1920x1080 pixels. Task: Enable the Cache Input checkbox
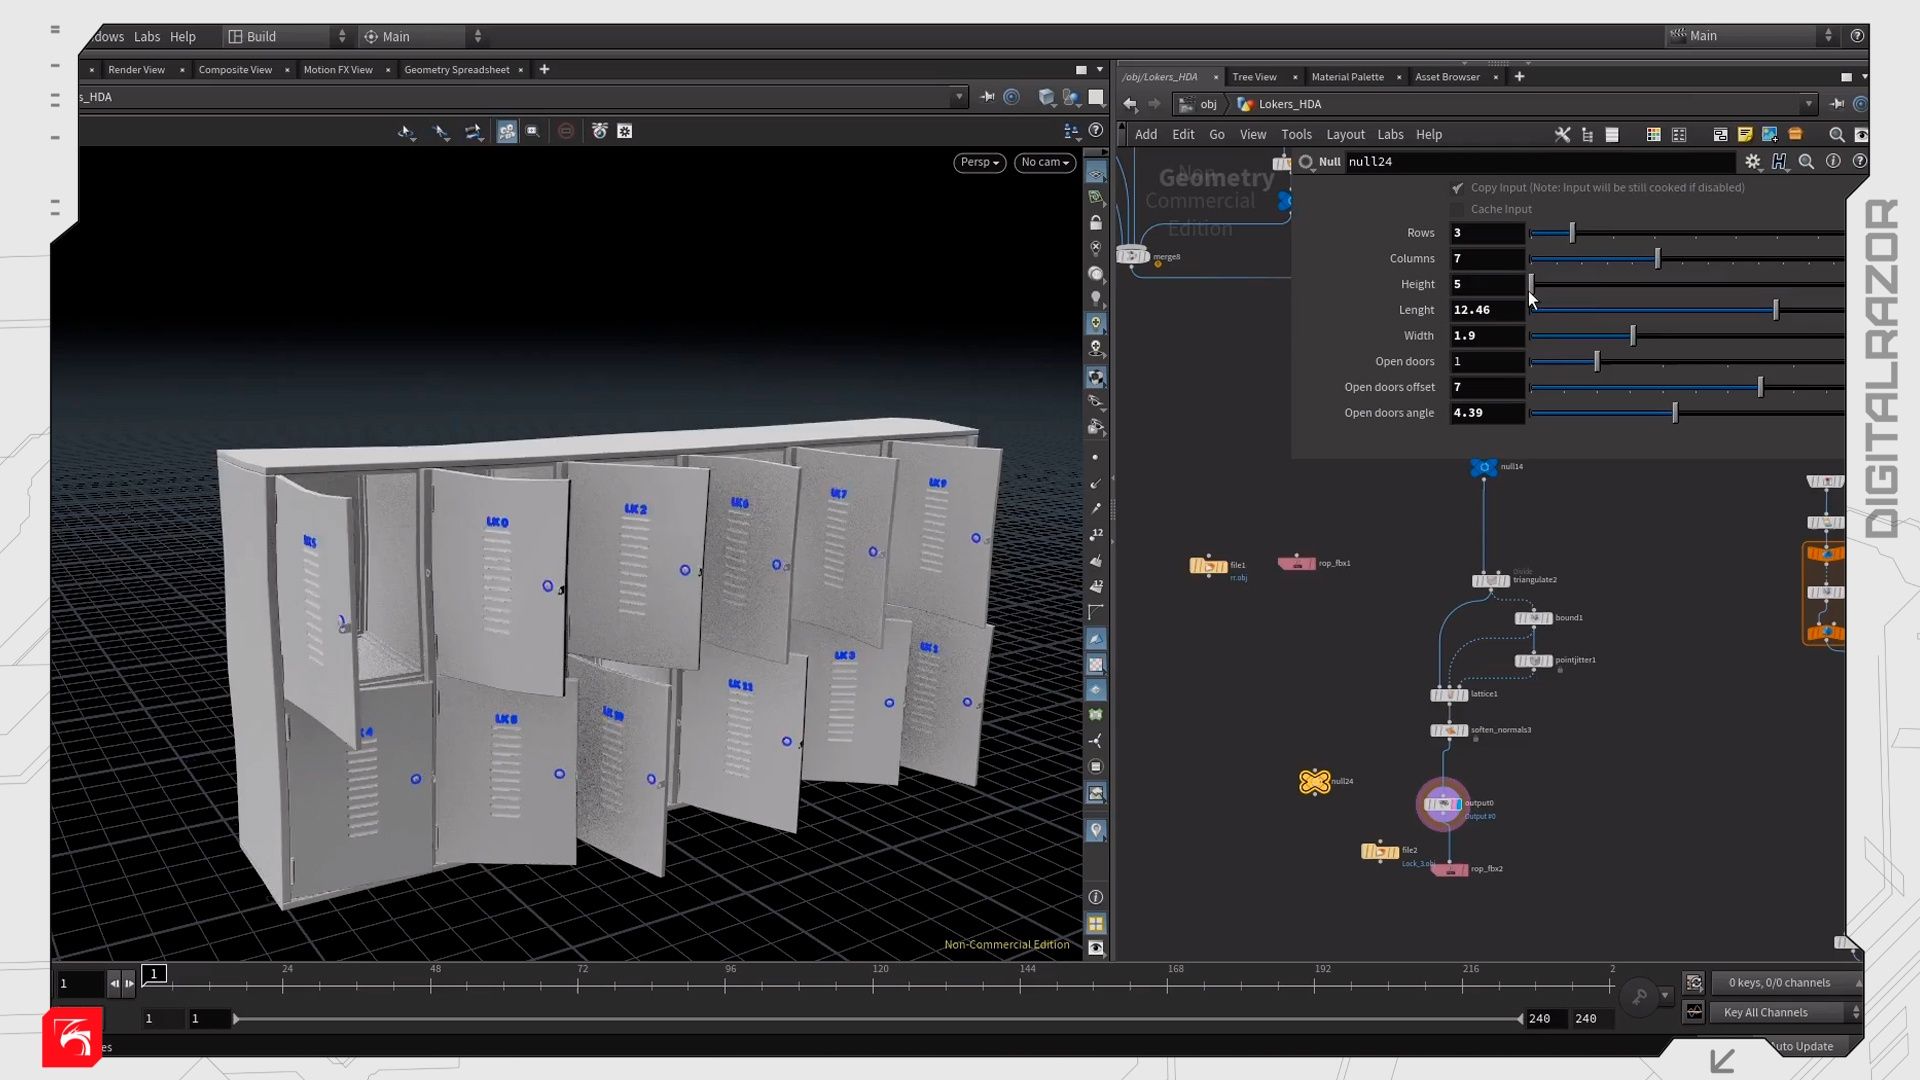pyautogui.click(x=1457, y=210)
